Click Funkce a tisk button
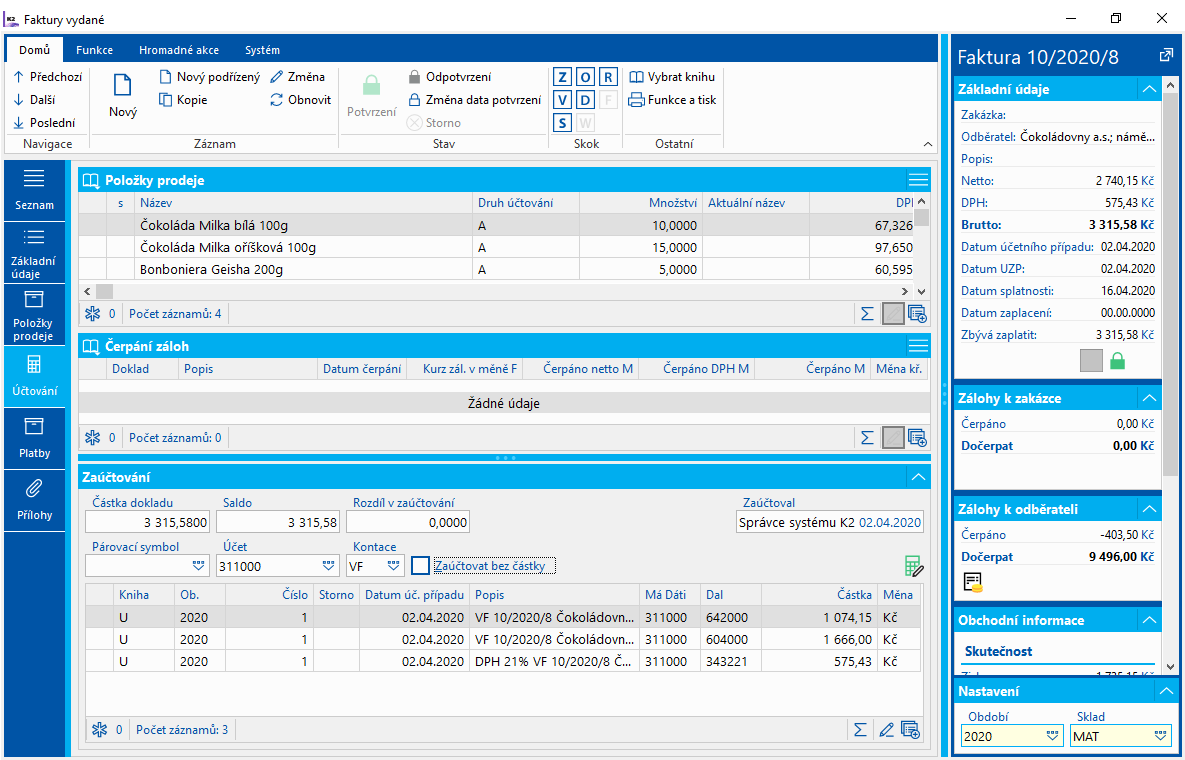 coord(673,100)
